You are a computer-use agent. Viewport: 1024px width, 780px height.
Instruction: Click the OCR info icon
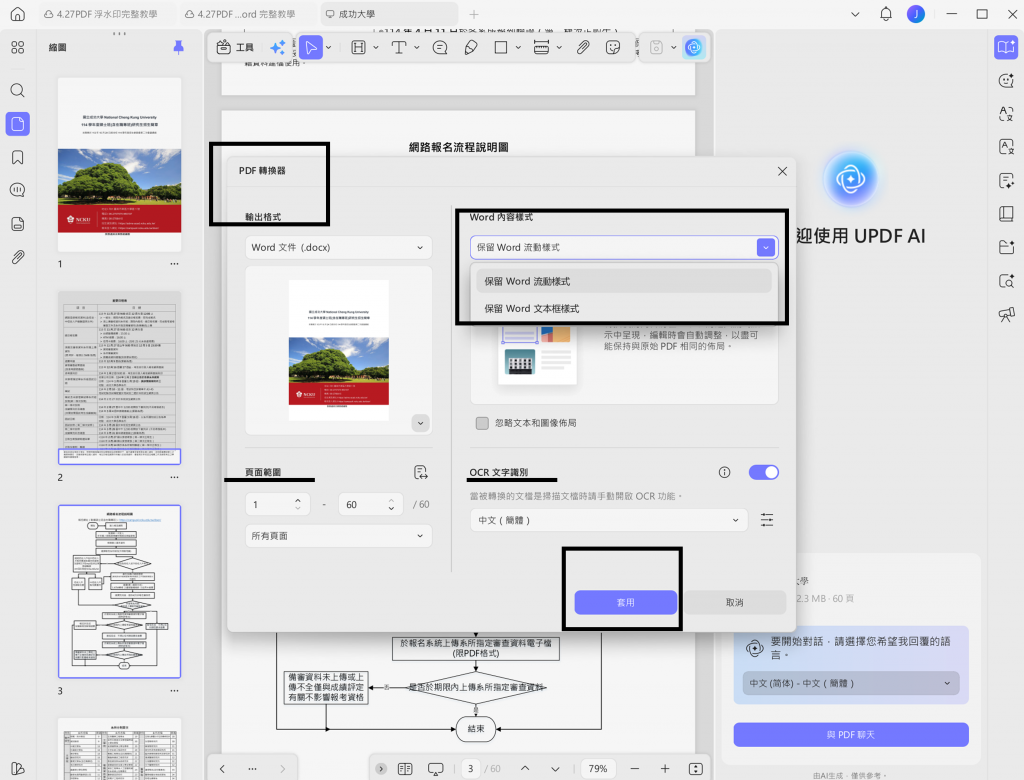tap(724, 472)
